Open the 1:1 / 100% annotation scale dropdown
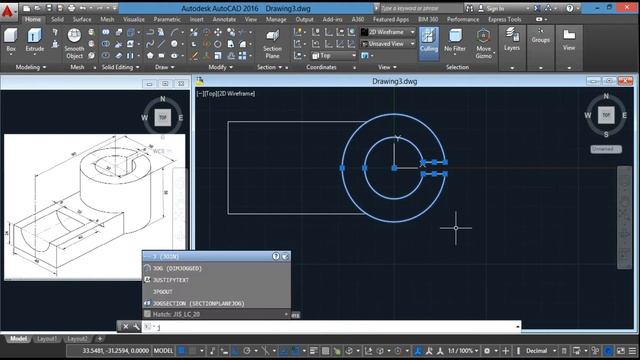 463,351
